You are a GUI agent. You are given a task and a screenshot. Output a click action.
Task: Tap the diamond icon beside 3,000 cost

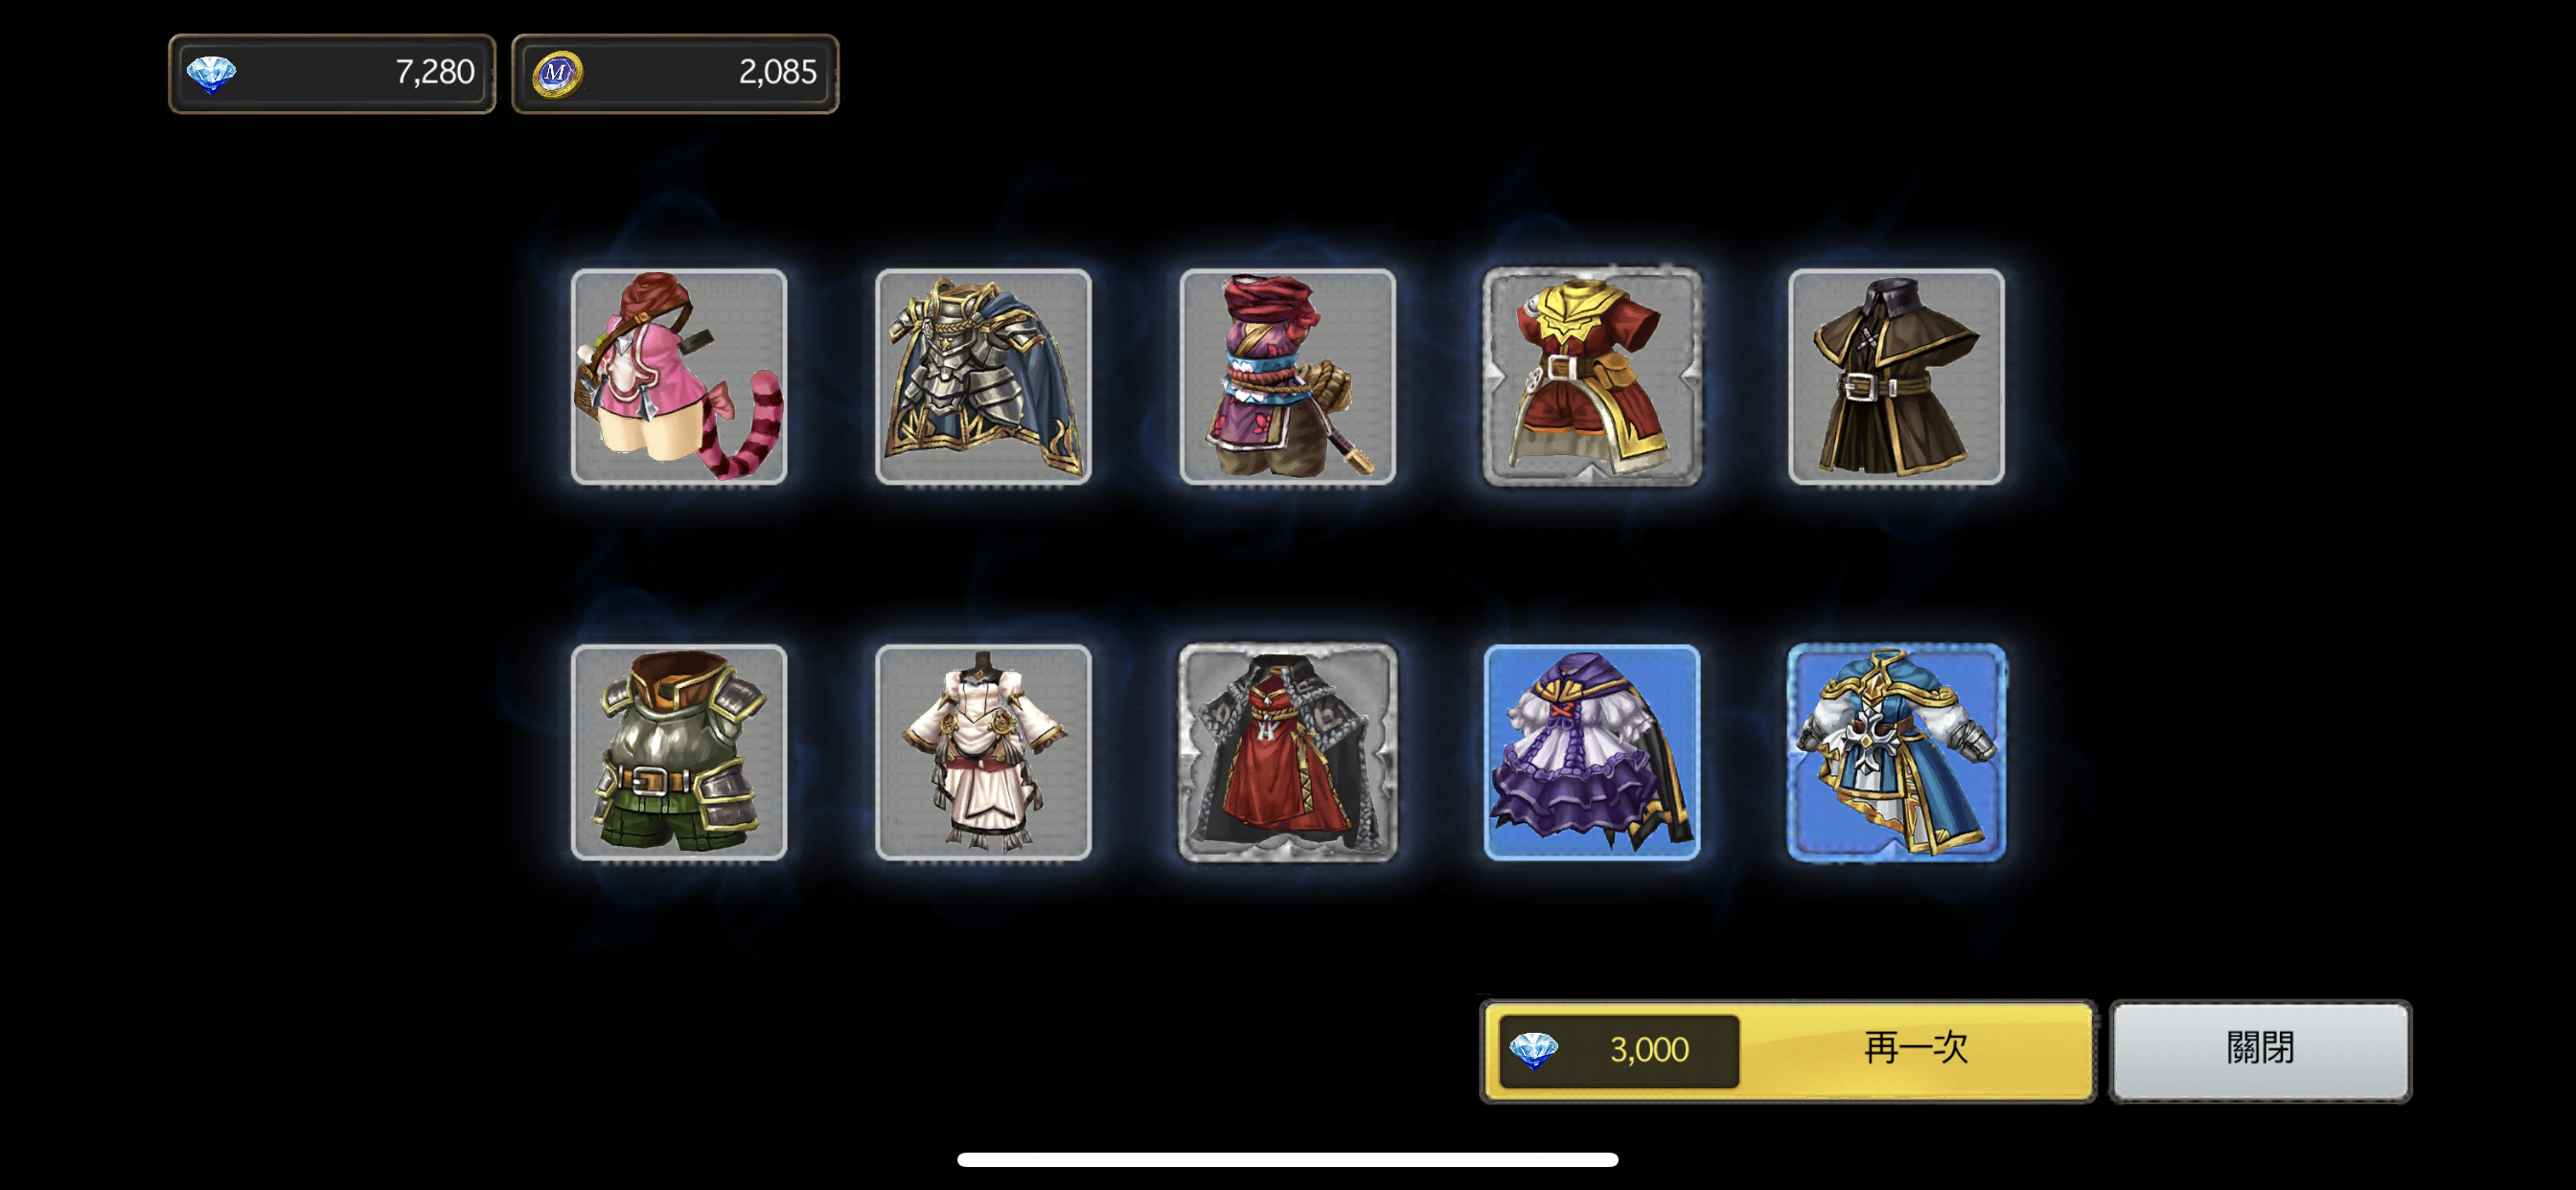(x=1533, y=1051)
